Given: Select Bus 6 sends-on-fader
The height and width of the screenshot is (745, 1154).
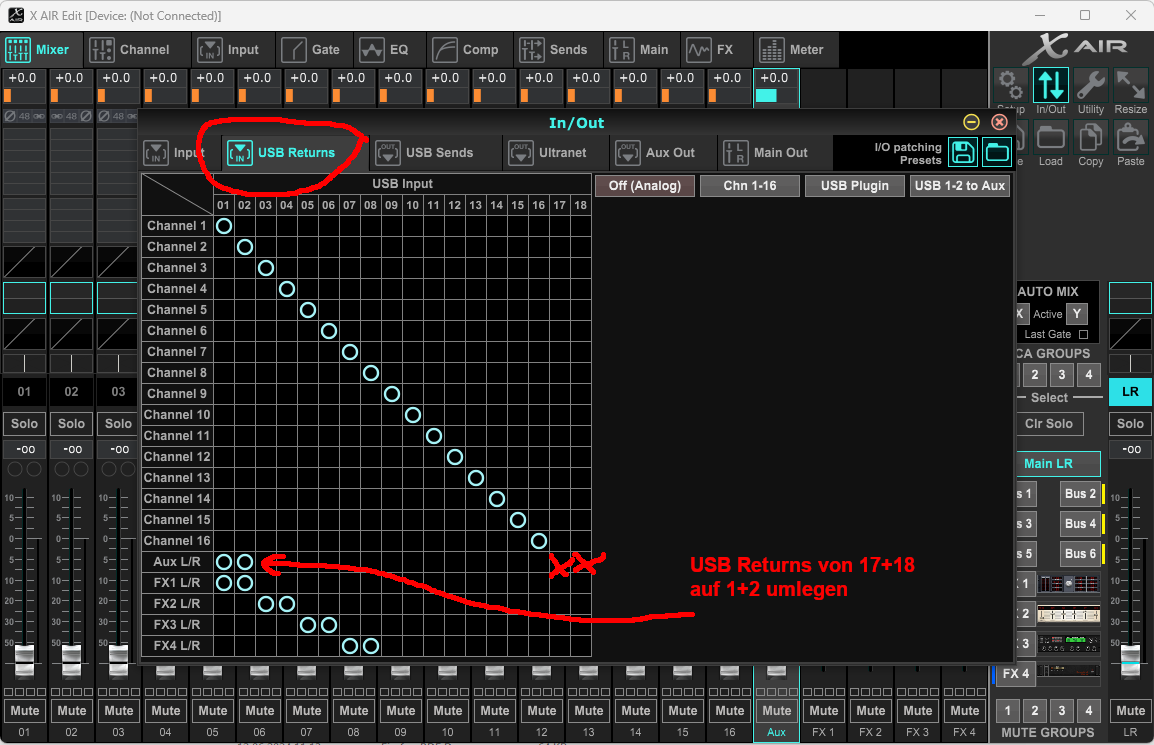Looking at the screenshot, I should (1080, 554).
